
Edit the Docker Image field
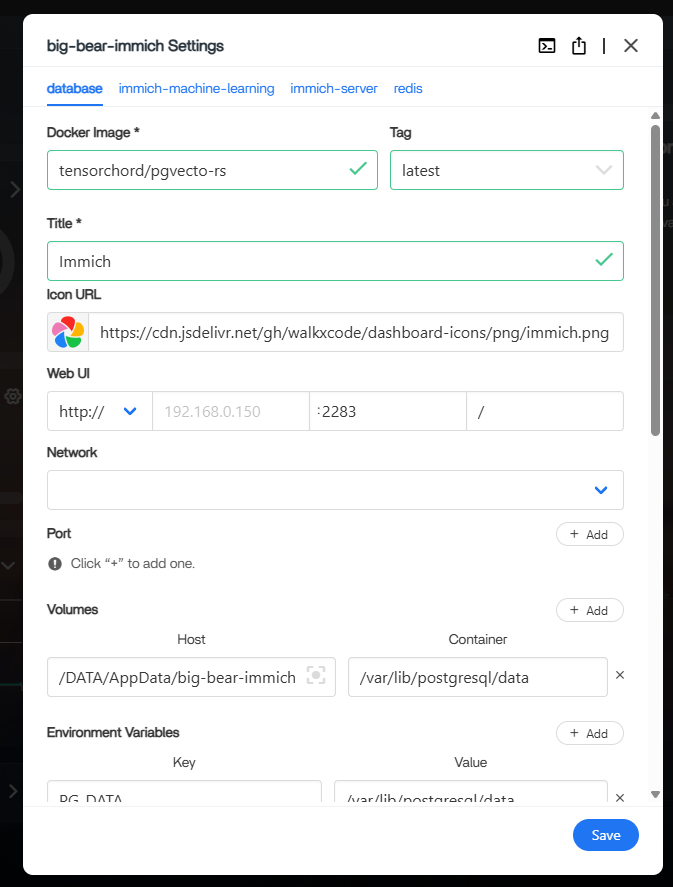(x=212, y=170)
